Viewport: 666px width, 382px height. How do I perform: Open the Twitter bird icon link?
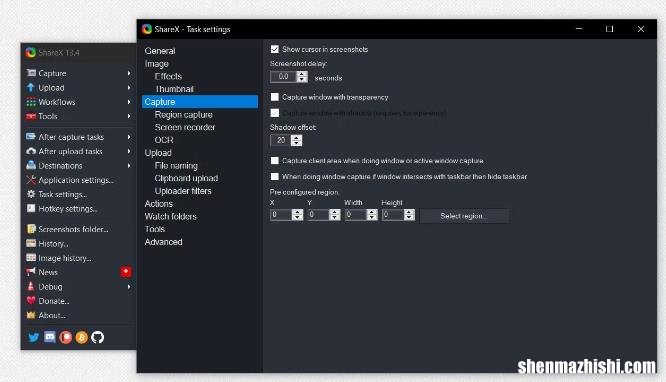[x=34, y=337]
